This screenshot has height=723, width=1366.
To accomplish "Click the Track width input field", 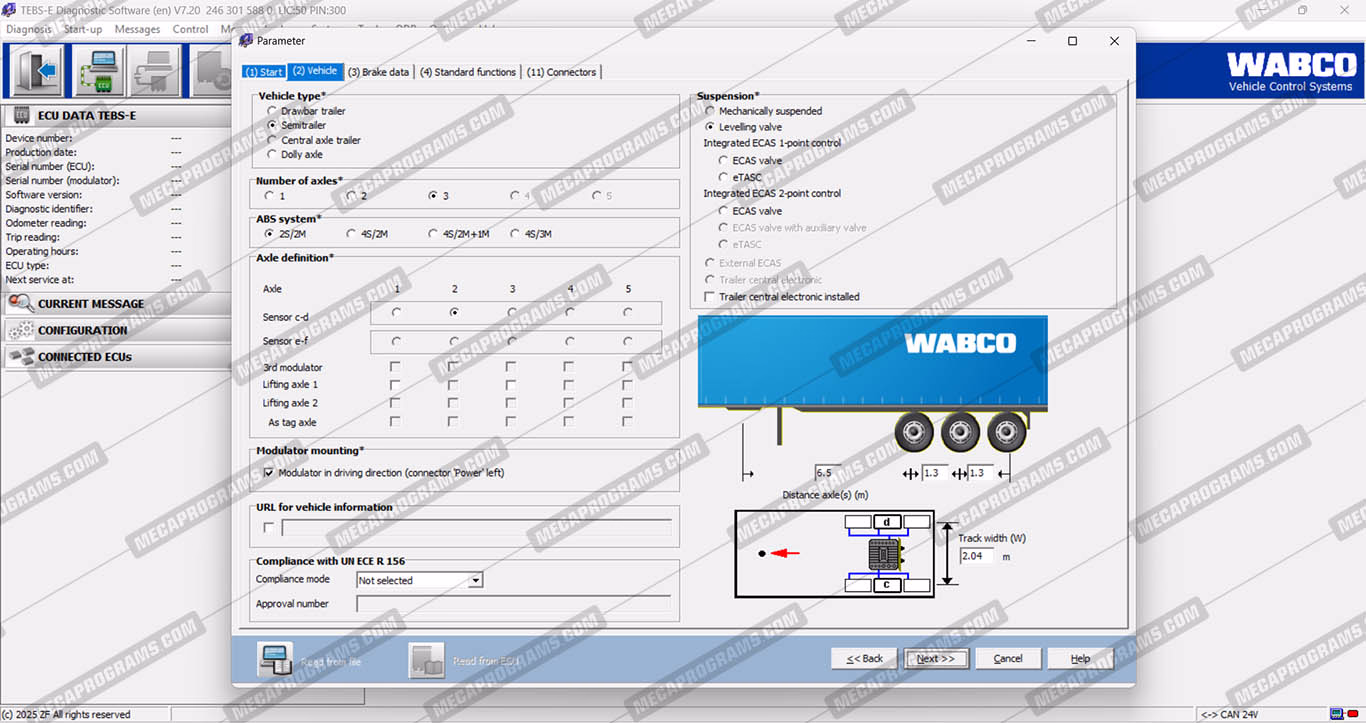I will tap(976, 556).
